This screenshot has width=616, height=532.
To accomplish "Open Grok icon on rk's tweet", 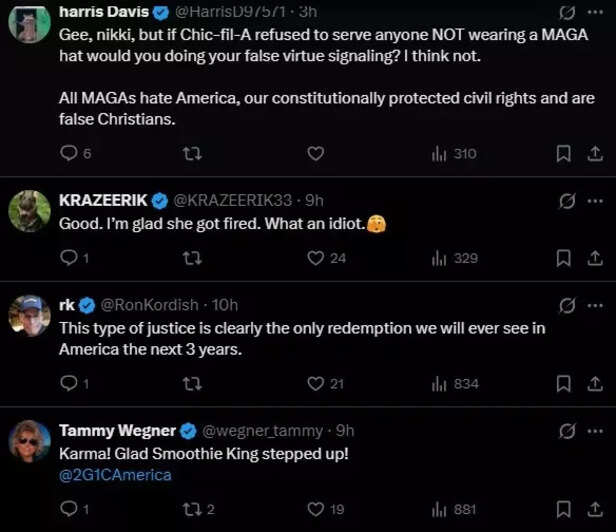I will click(x=567, y=305).
